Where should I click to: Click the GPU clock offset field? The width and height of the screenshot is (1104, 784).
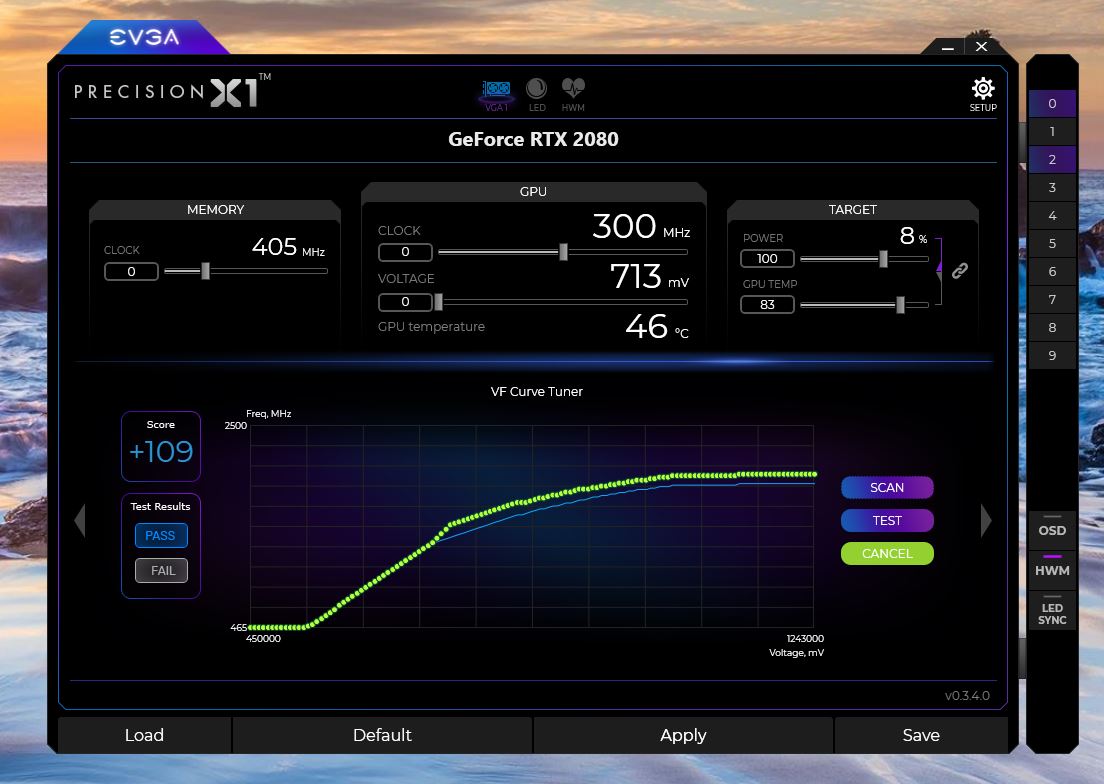406,252
